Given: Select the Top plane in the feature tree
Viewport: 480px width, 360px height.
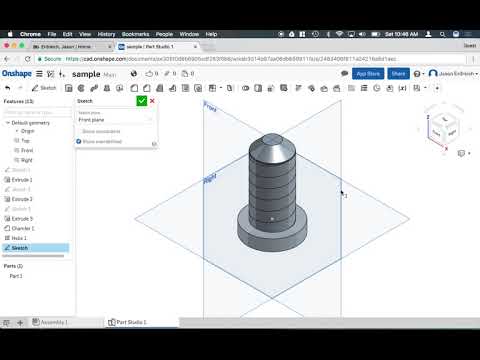Looking at the screenshot, I should (25, 141).
